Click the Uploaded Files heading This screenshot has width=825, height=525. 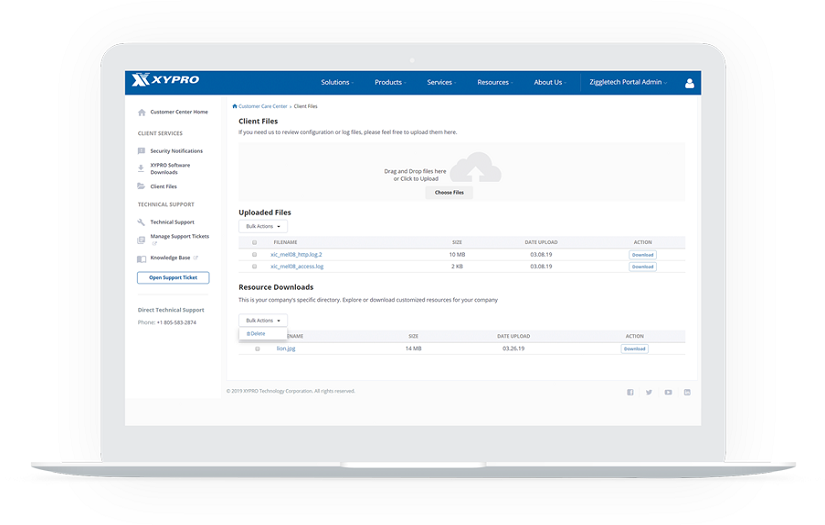point(265,213)
